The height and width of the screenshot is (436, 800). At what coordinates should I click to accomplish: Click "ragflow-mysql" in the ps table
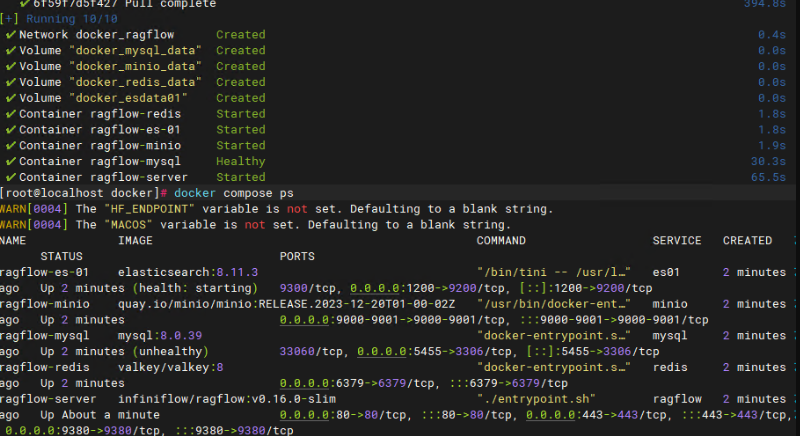[x=44, y=335]
